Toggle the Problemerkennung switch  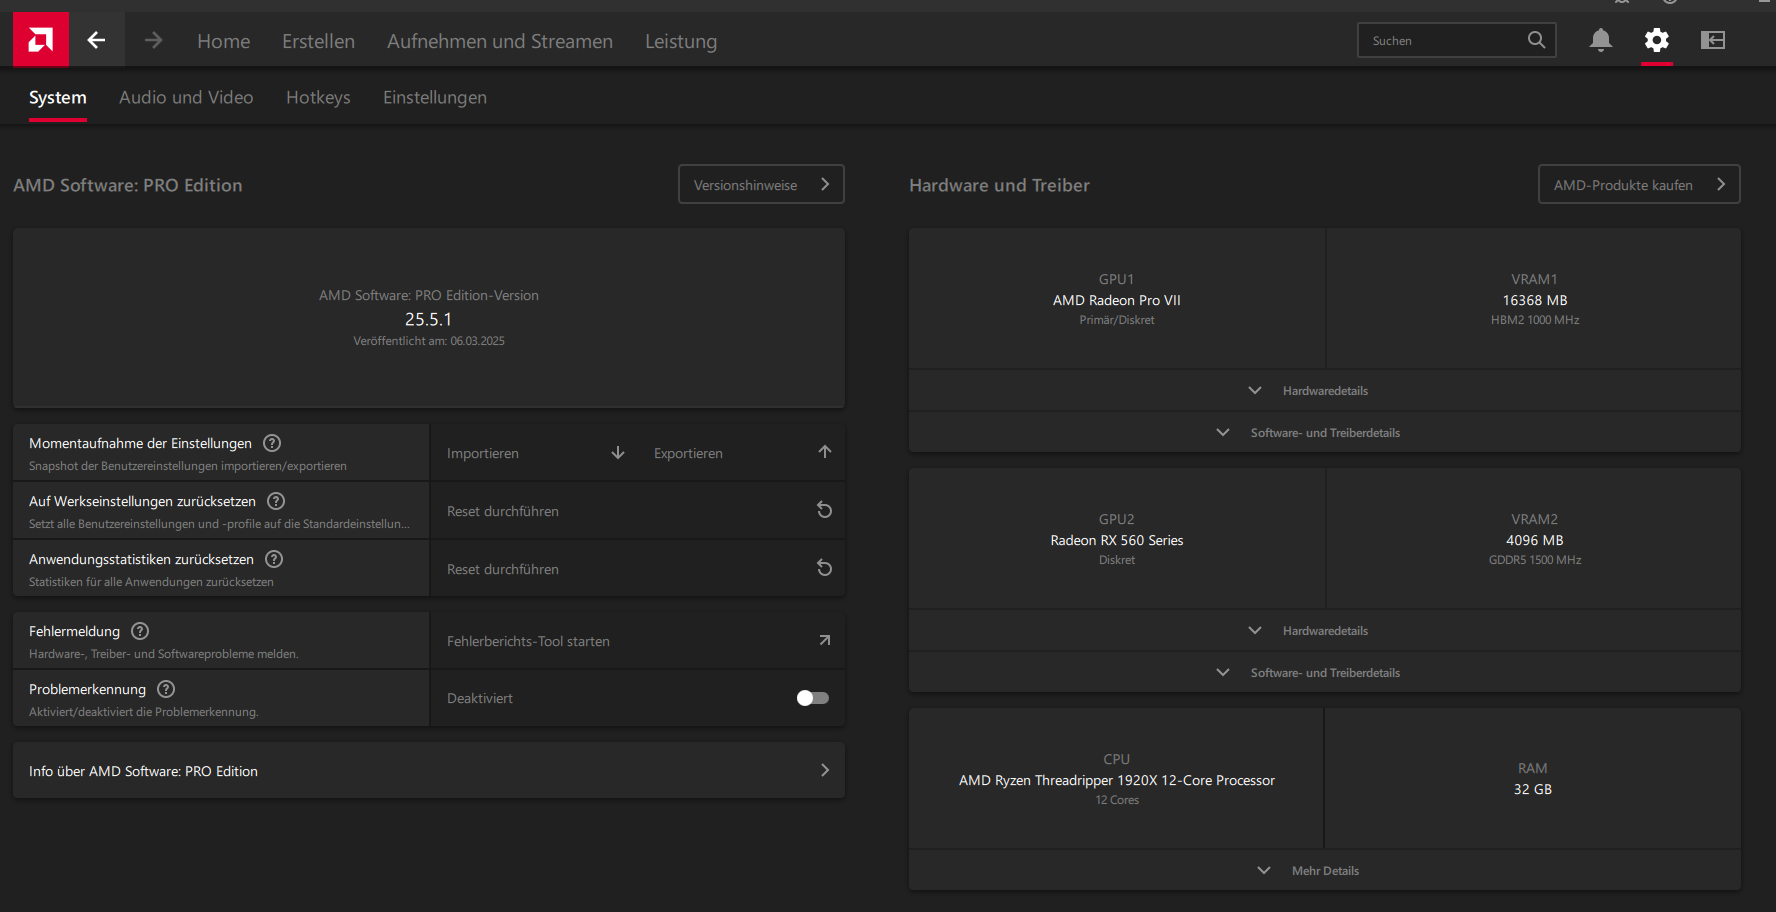point(813,698)
